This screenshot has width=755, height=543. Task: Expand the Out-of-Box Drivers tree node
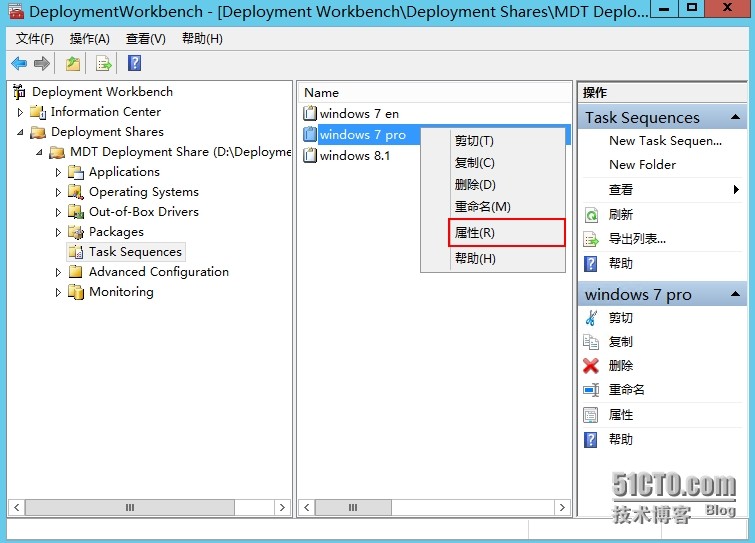(x=58, y=212)
